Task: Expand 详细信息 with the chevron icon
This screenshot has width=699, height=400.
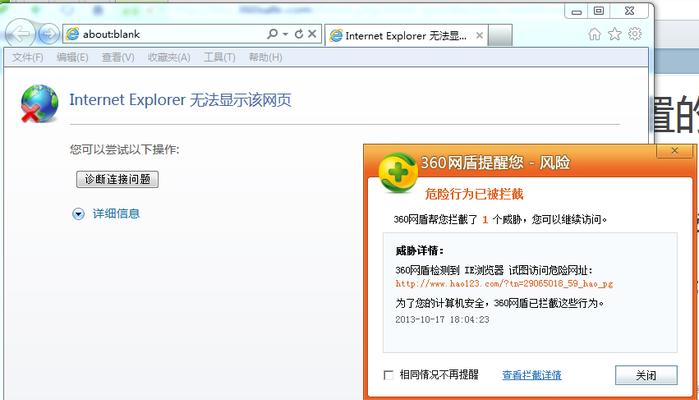Action: coord(78,214)
